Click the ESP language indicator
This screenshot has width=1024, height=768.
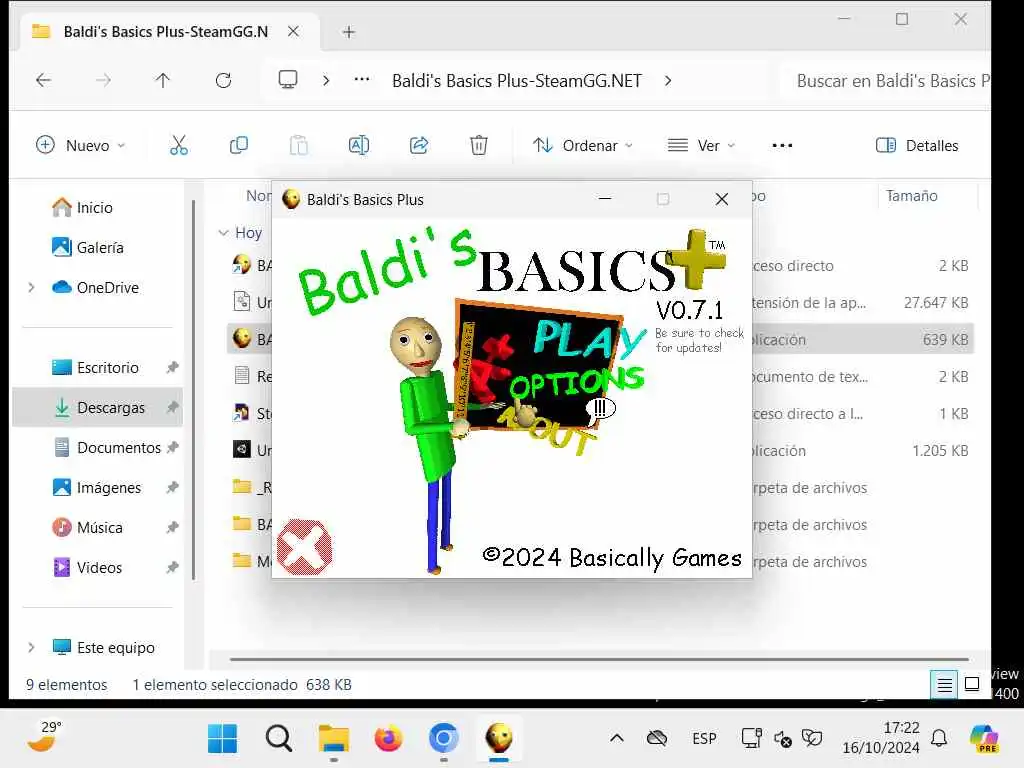point(704,739)
